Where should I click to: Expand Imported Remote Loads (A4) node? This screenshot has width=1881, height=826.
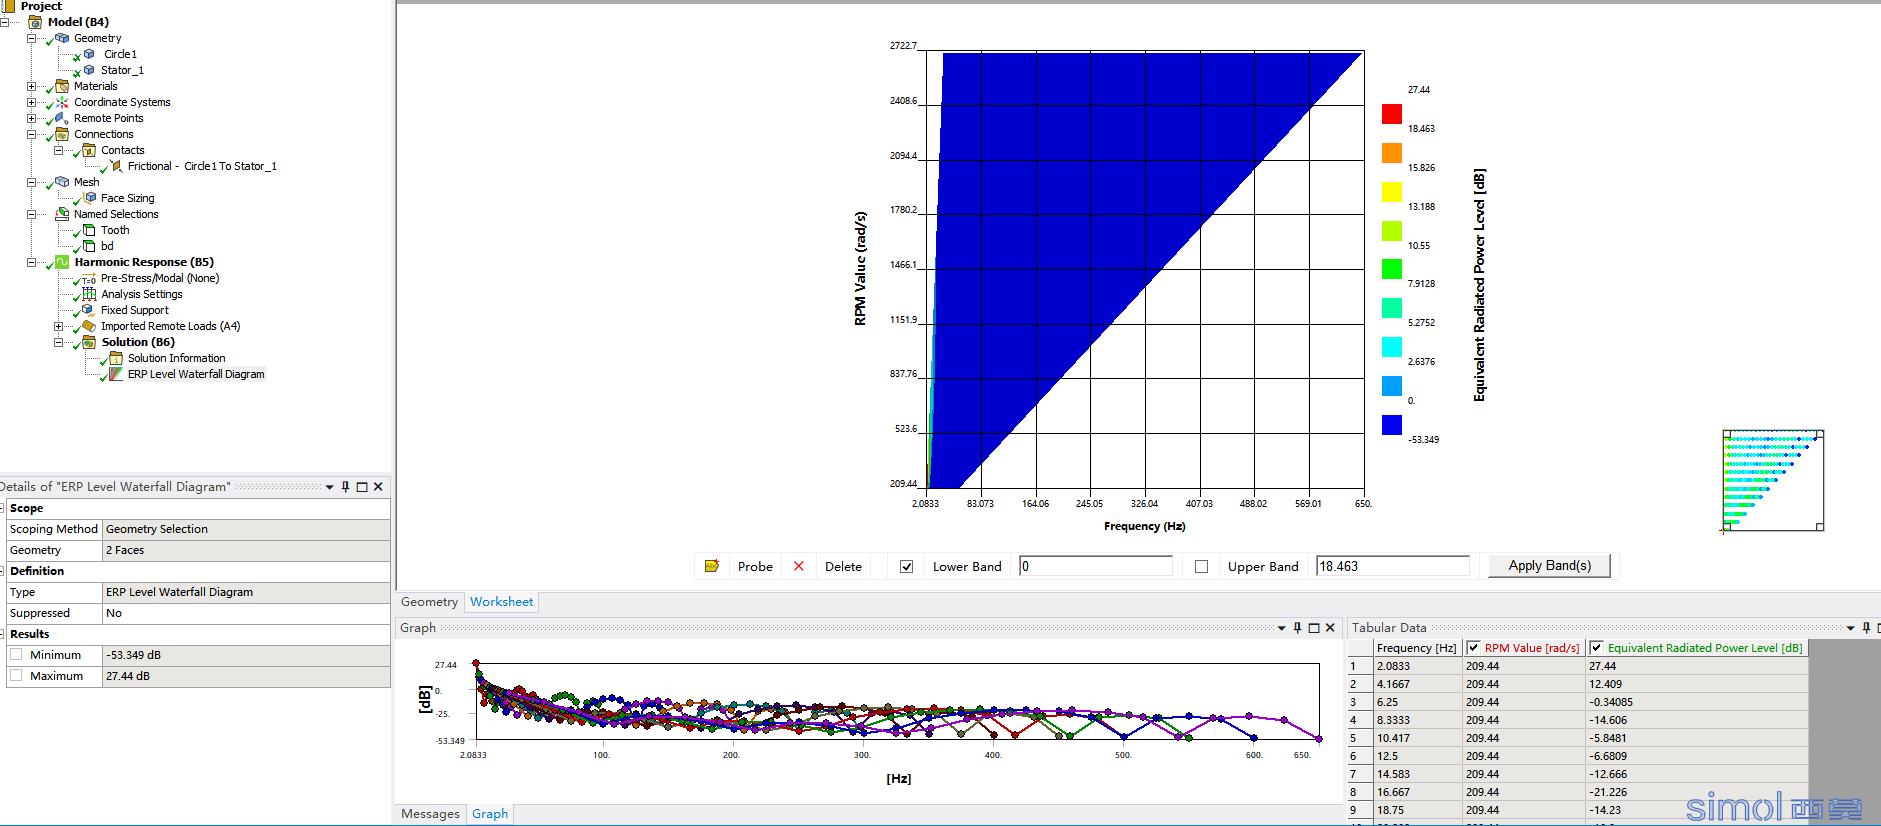(58, 326)
